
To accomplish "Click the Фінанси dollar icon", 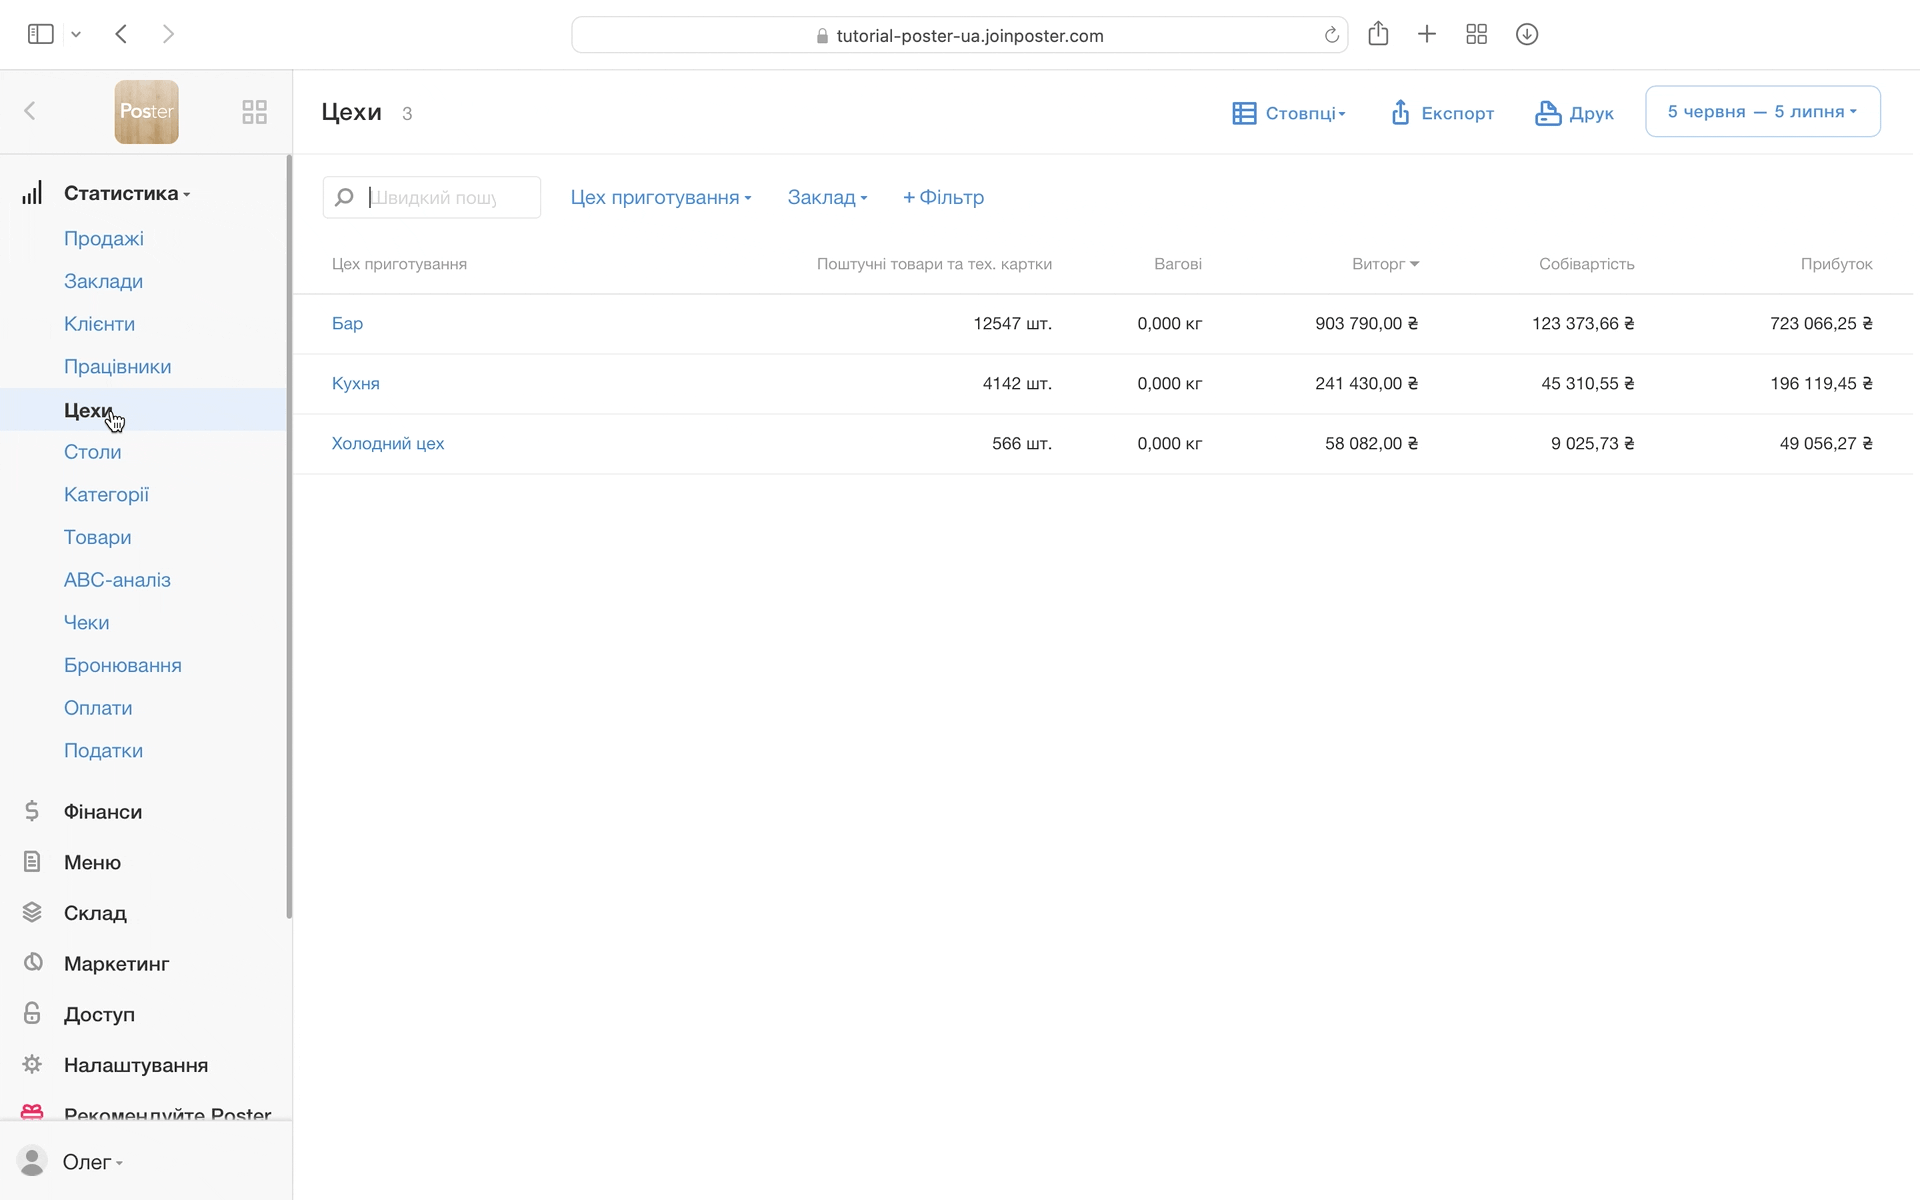I will 32,811.
